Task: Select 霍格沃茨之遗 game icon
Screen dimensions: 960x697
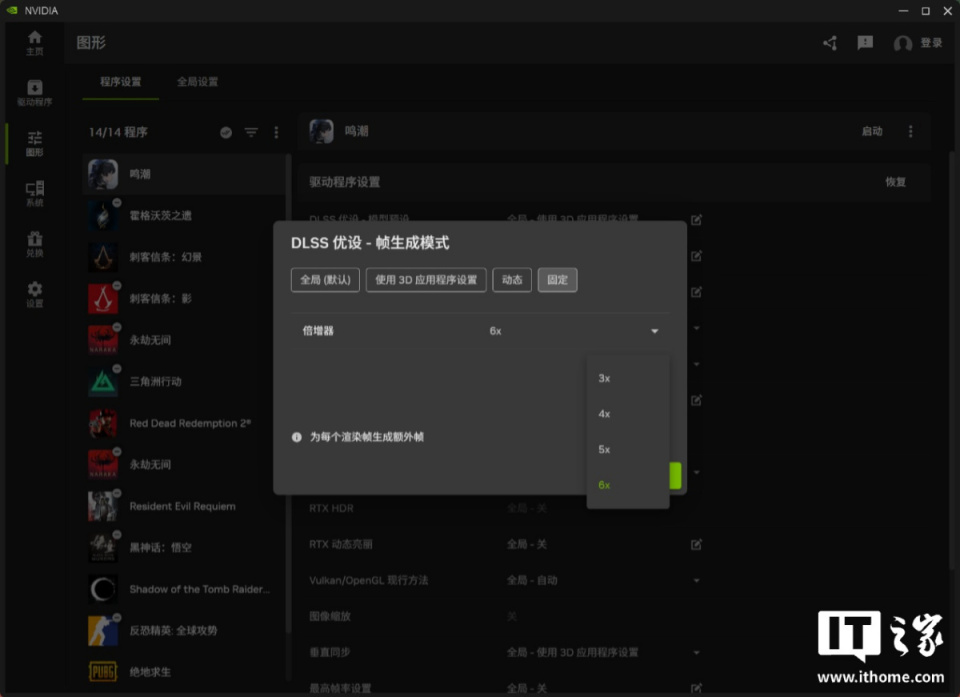Action: click(103, 216)
